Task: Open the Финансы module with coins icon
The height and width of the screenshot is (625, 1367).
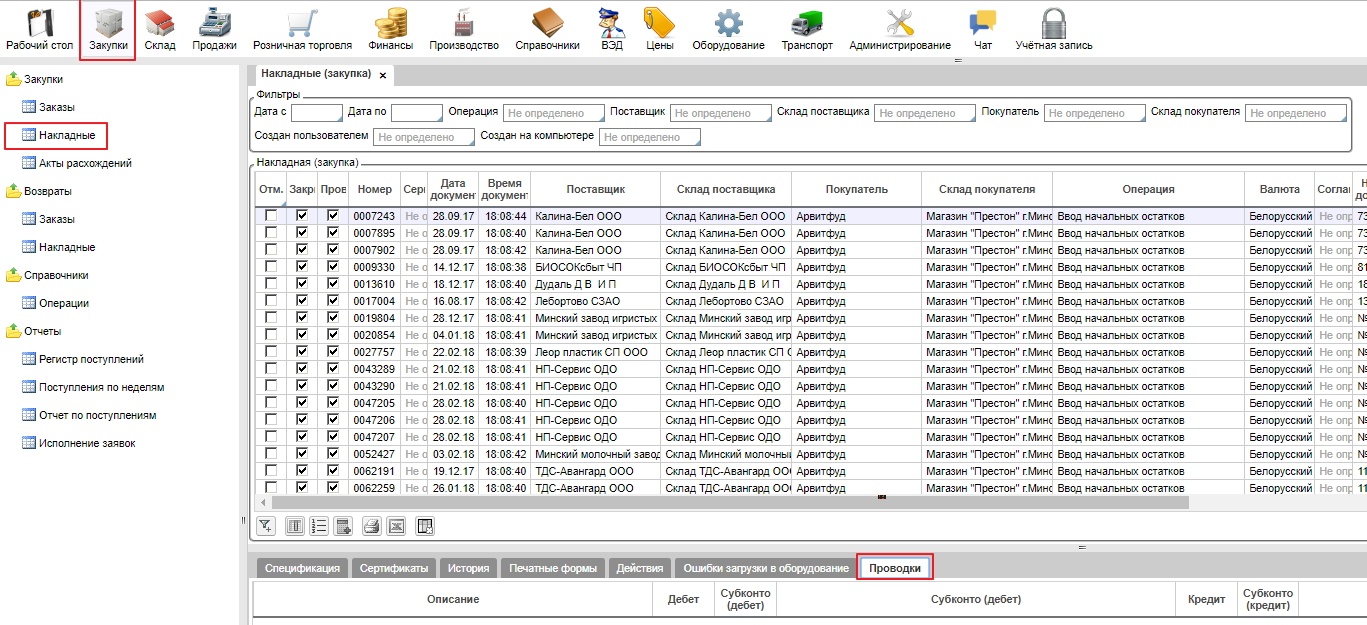Action: coord(389,30)
